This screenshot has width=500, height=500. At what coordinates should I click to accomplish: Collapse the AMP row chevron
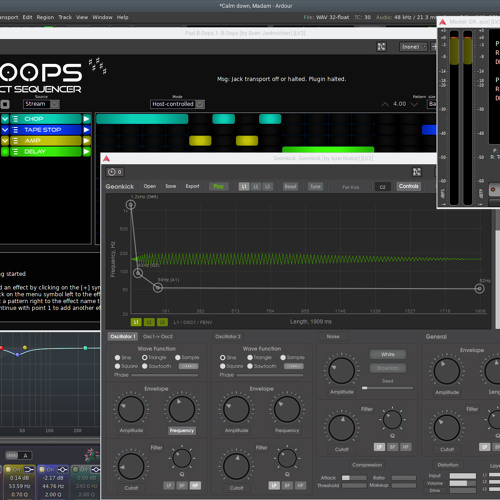pos(5,141)
